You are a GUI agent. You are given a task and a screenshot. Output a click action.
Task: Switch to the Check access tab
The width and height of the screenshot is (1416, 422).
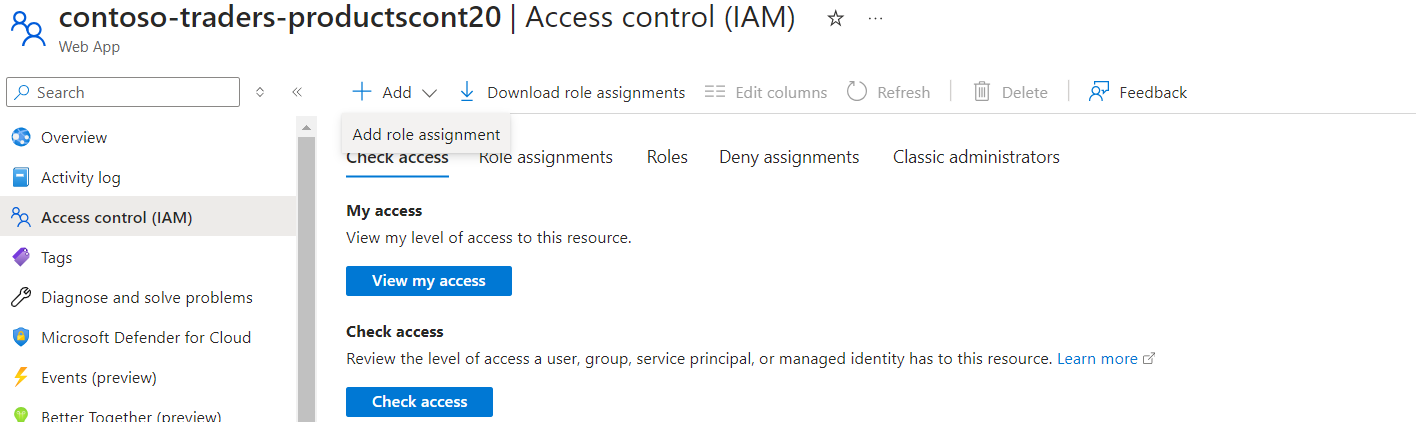tap(397, 157)
